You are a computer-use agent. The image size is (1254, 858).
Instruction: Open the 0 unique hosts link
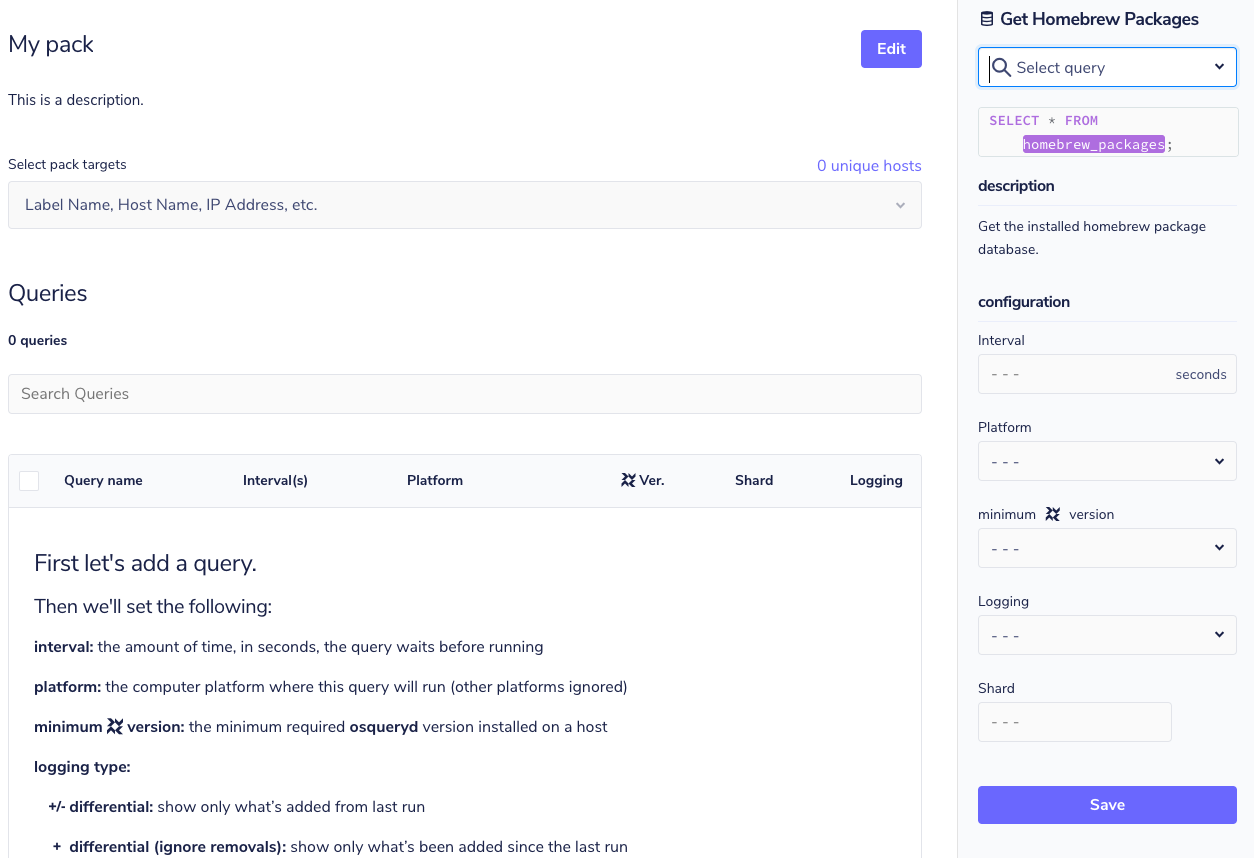[869, 165]
